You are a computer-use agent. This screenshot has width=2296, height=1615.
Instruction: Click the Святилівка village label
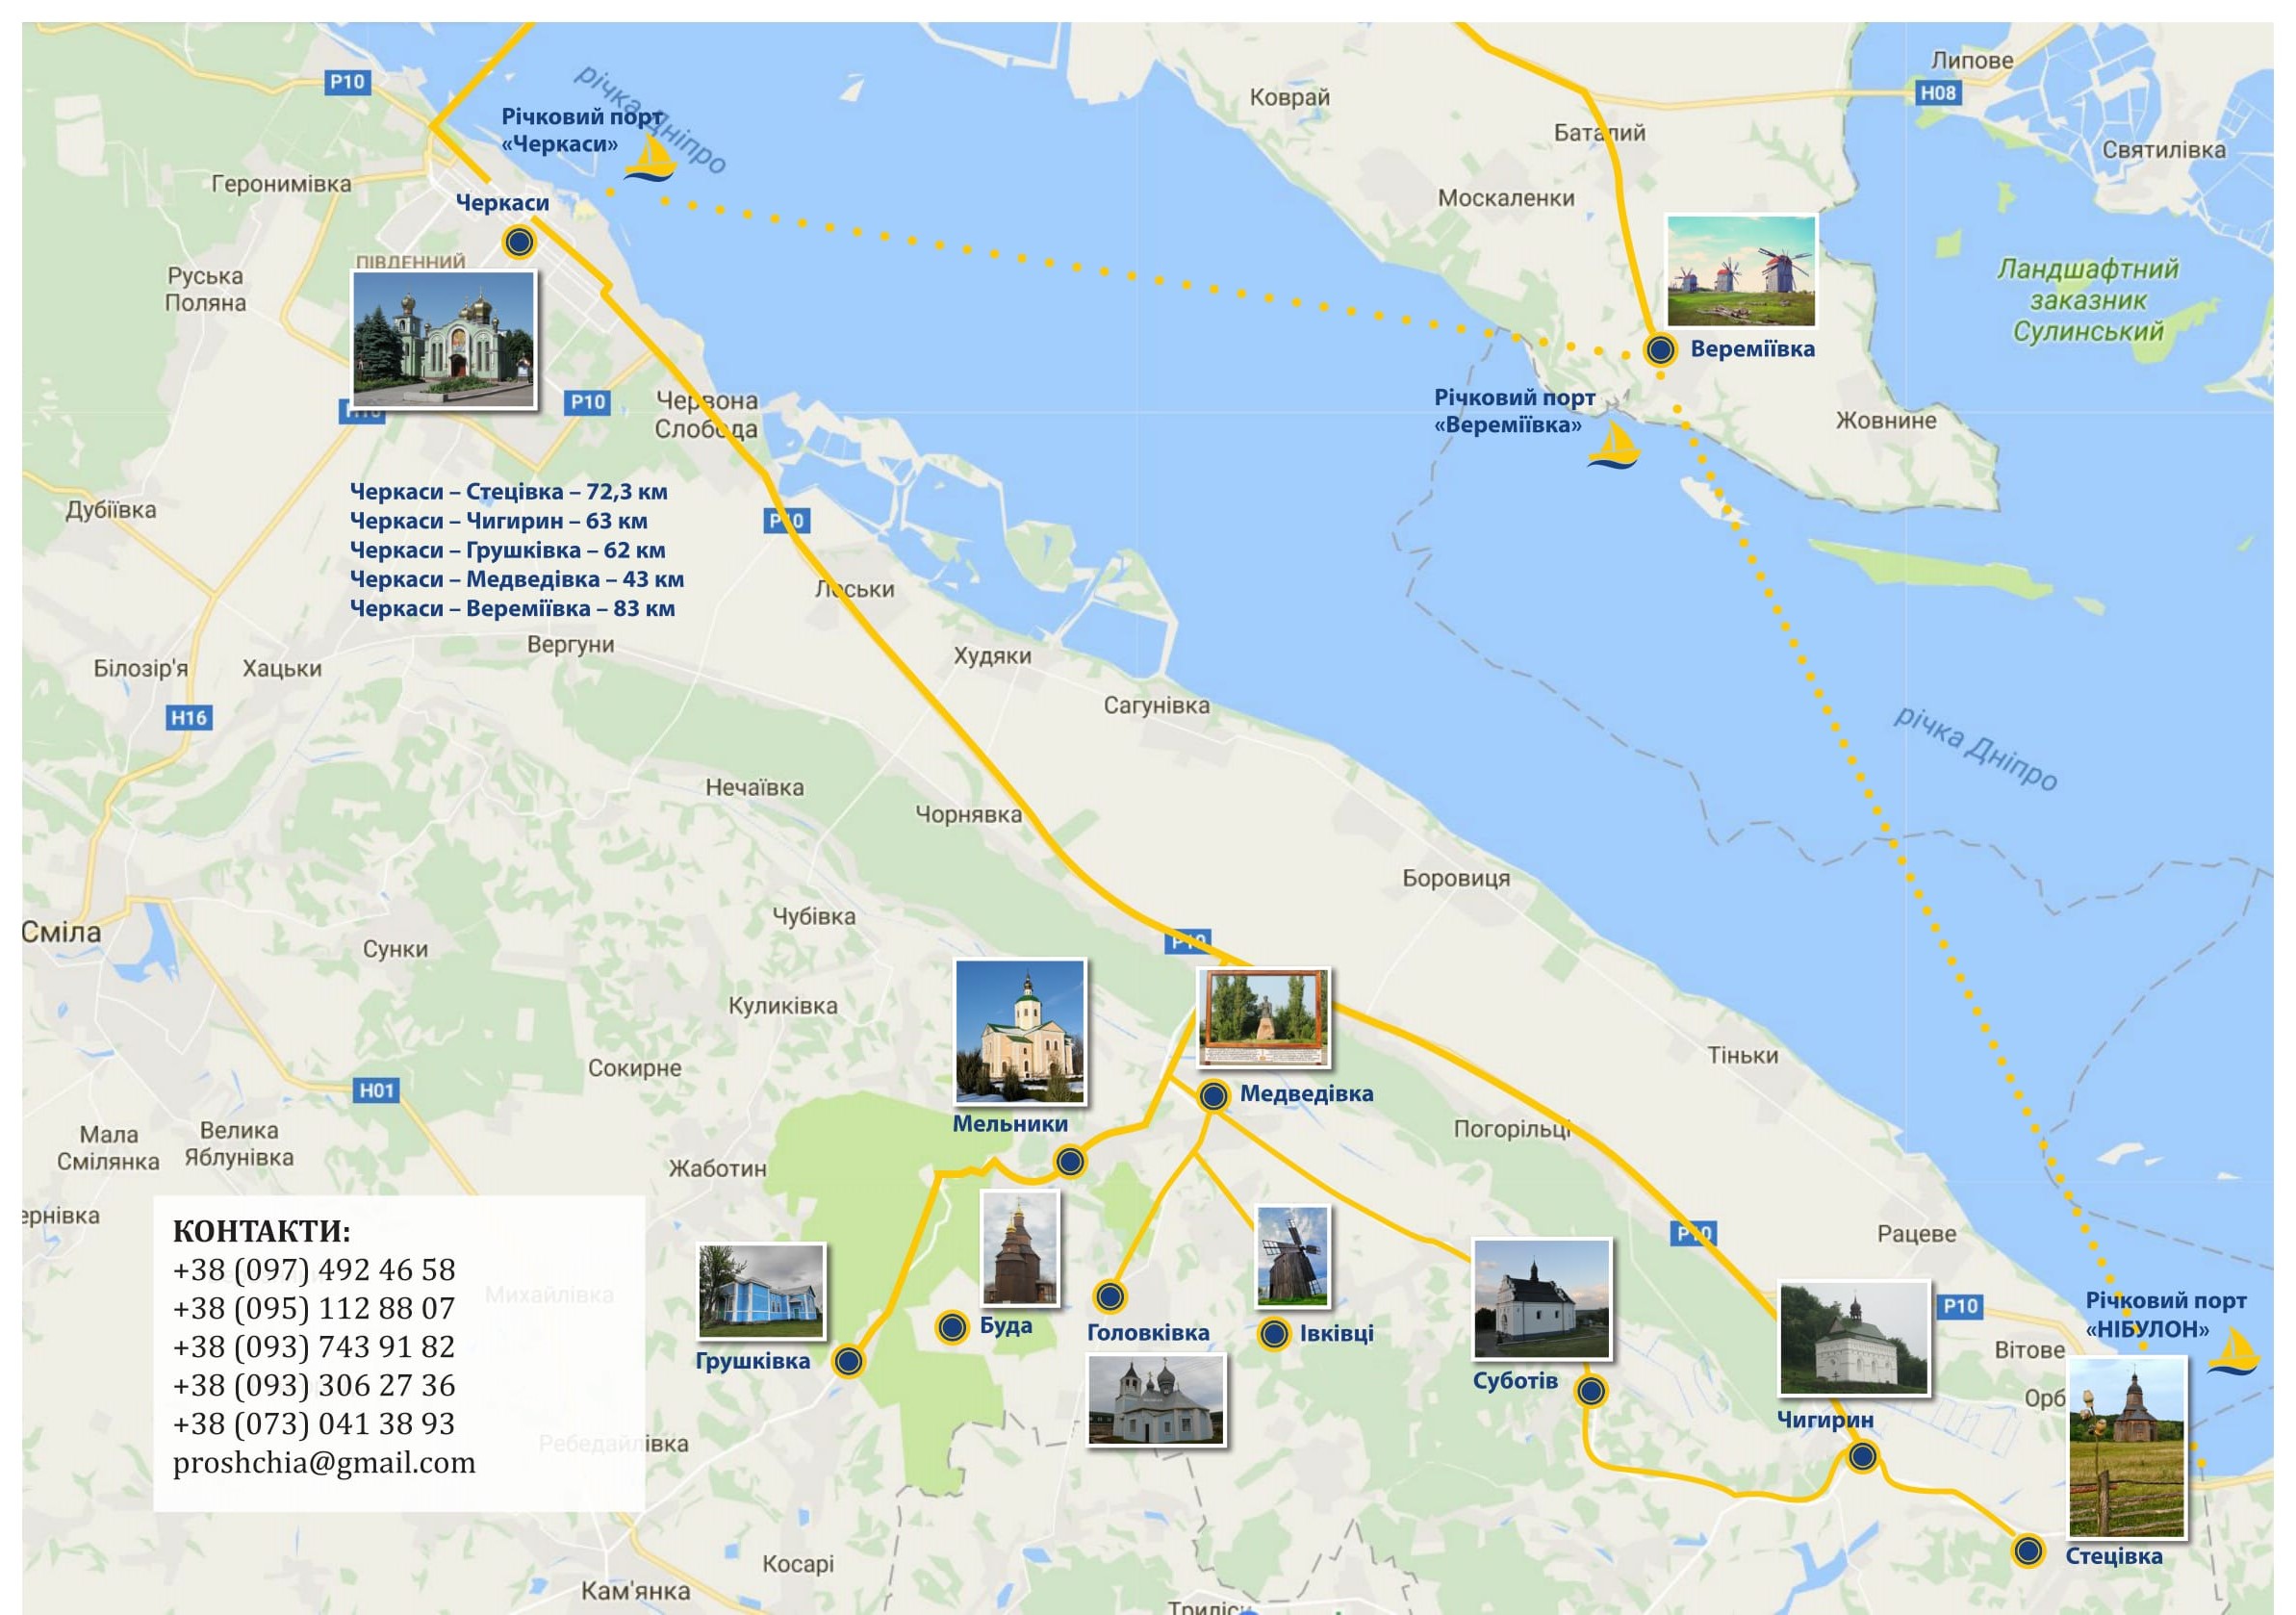(x=2164, y=150)
